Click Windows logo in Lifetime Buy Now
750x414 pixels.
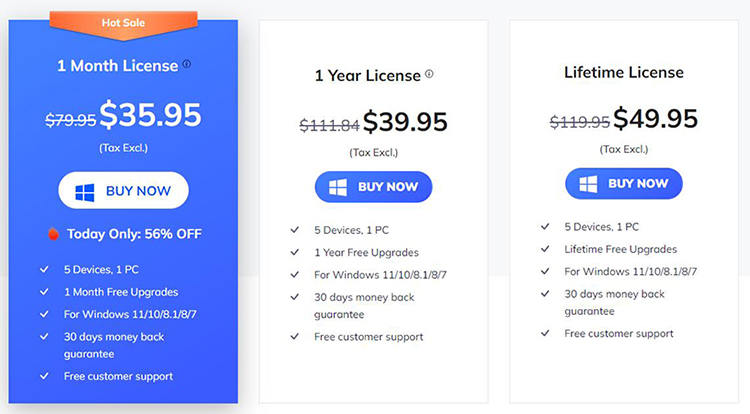pyautogui.click(x=588, y=184)
